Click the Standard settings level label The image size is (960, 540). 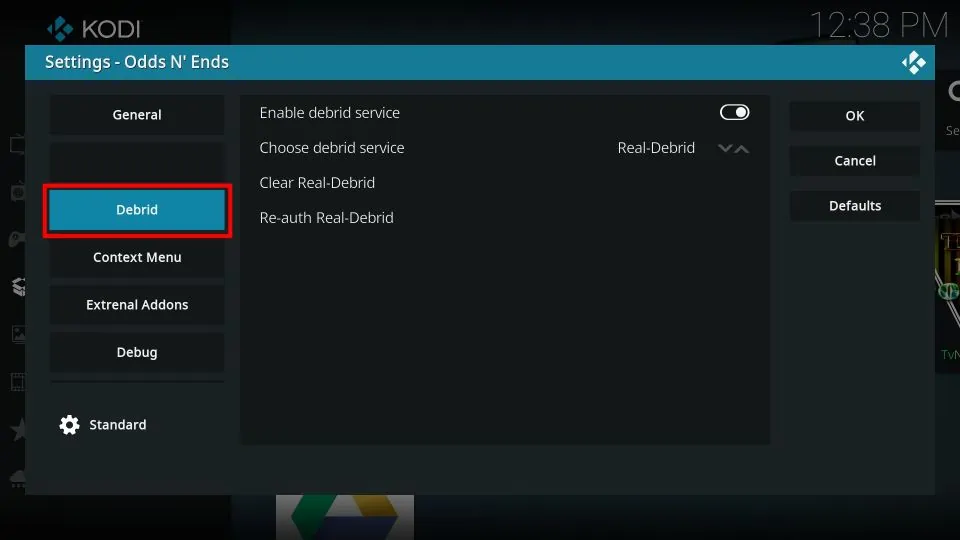(x=118, y=425)
